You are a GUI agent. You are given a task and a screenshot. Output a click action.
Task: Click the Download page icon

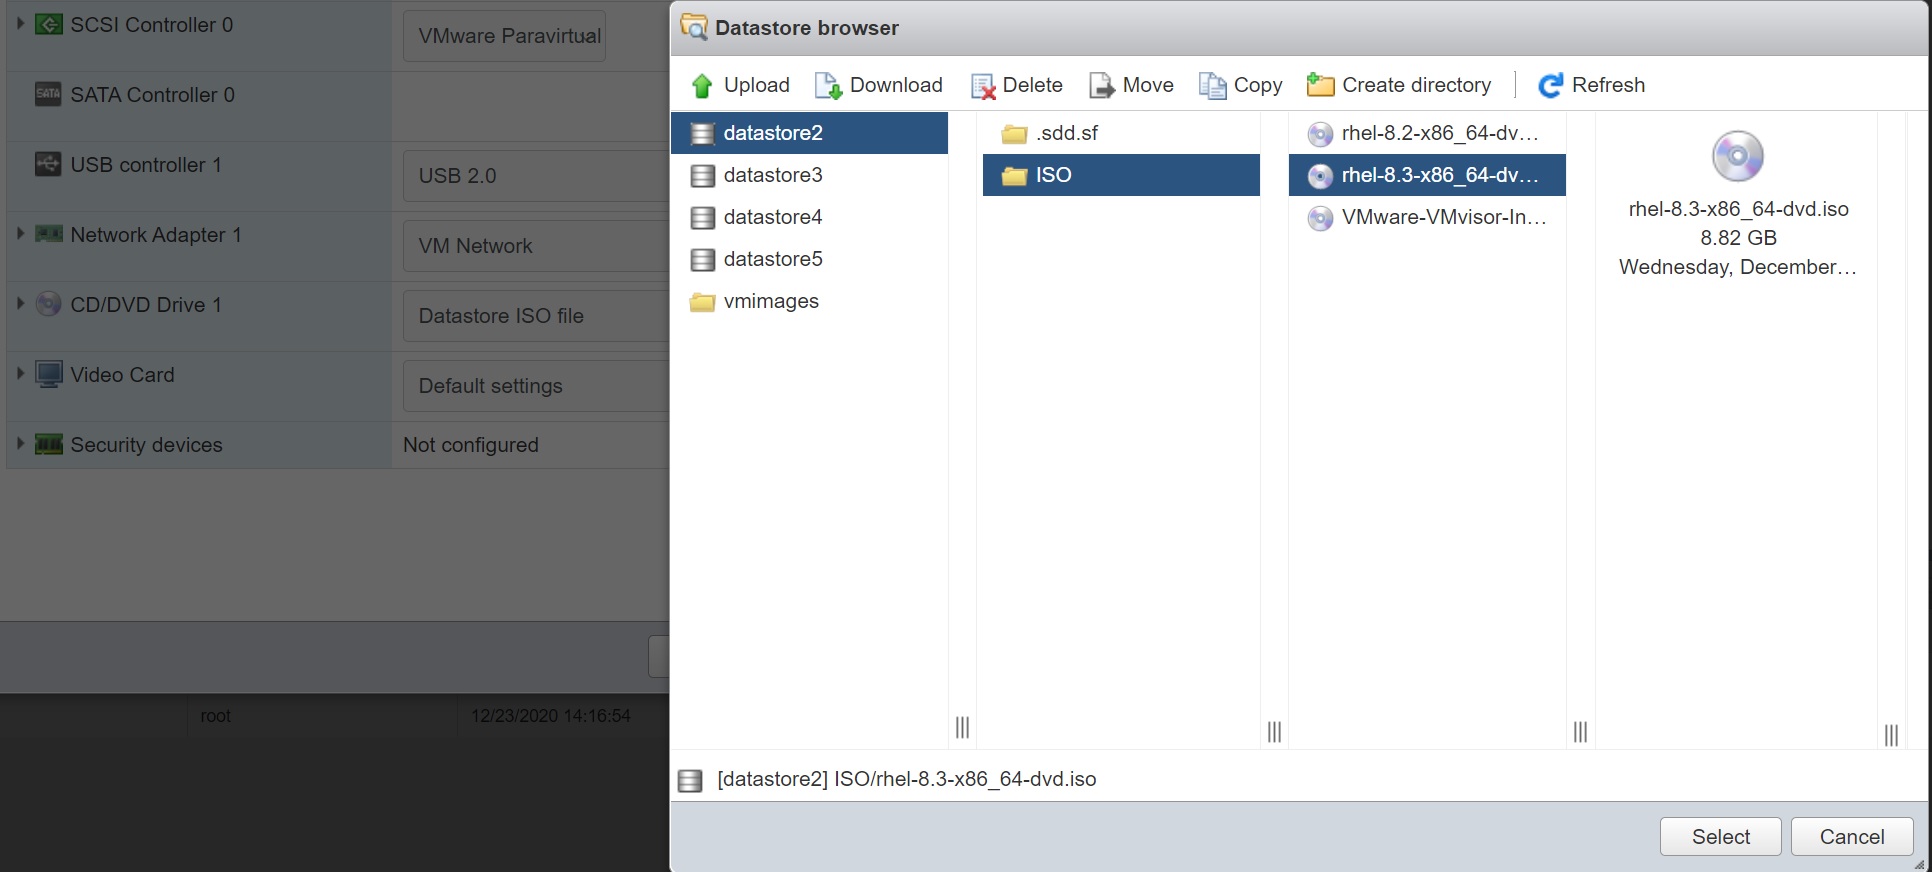828,86
